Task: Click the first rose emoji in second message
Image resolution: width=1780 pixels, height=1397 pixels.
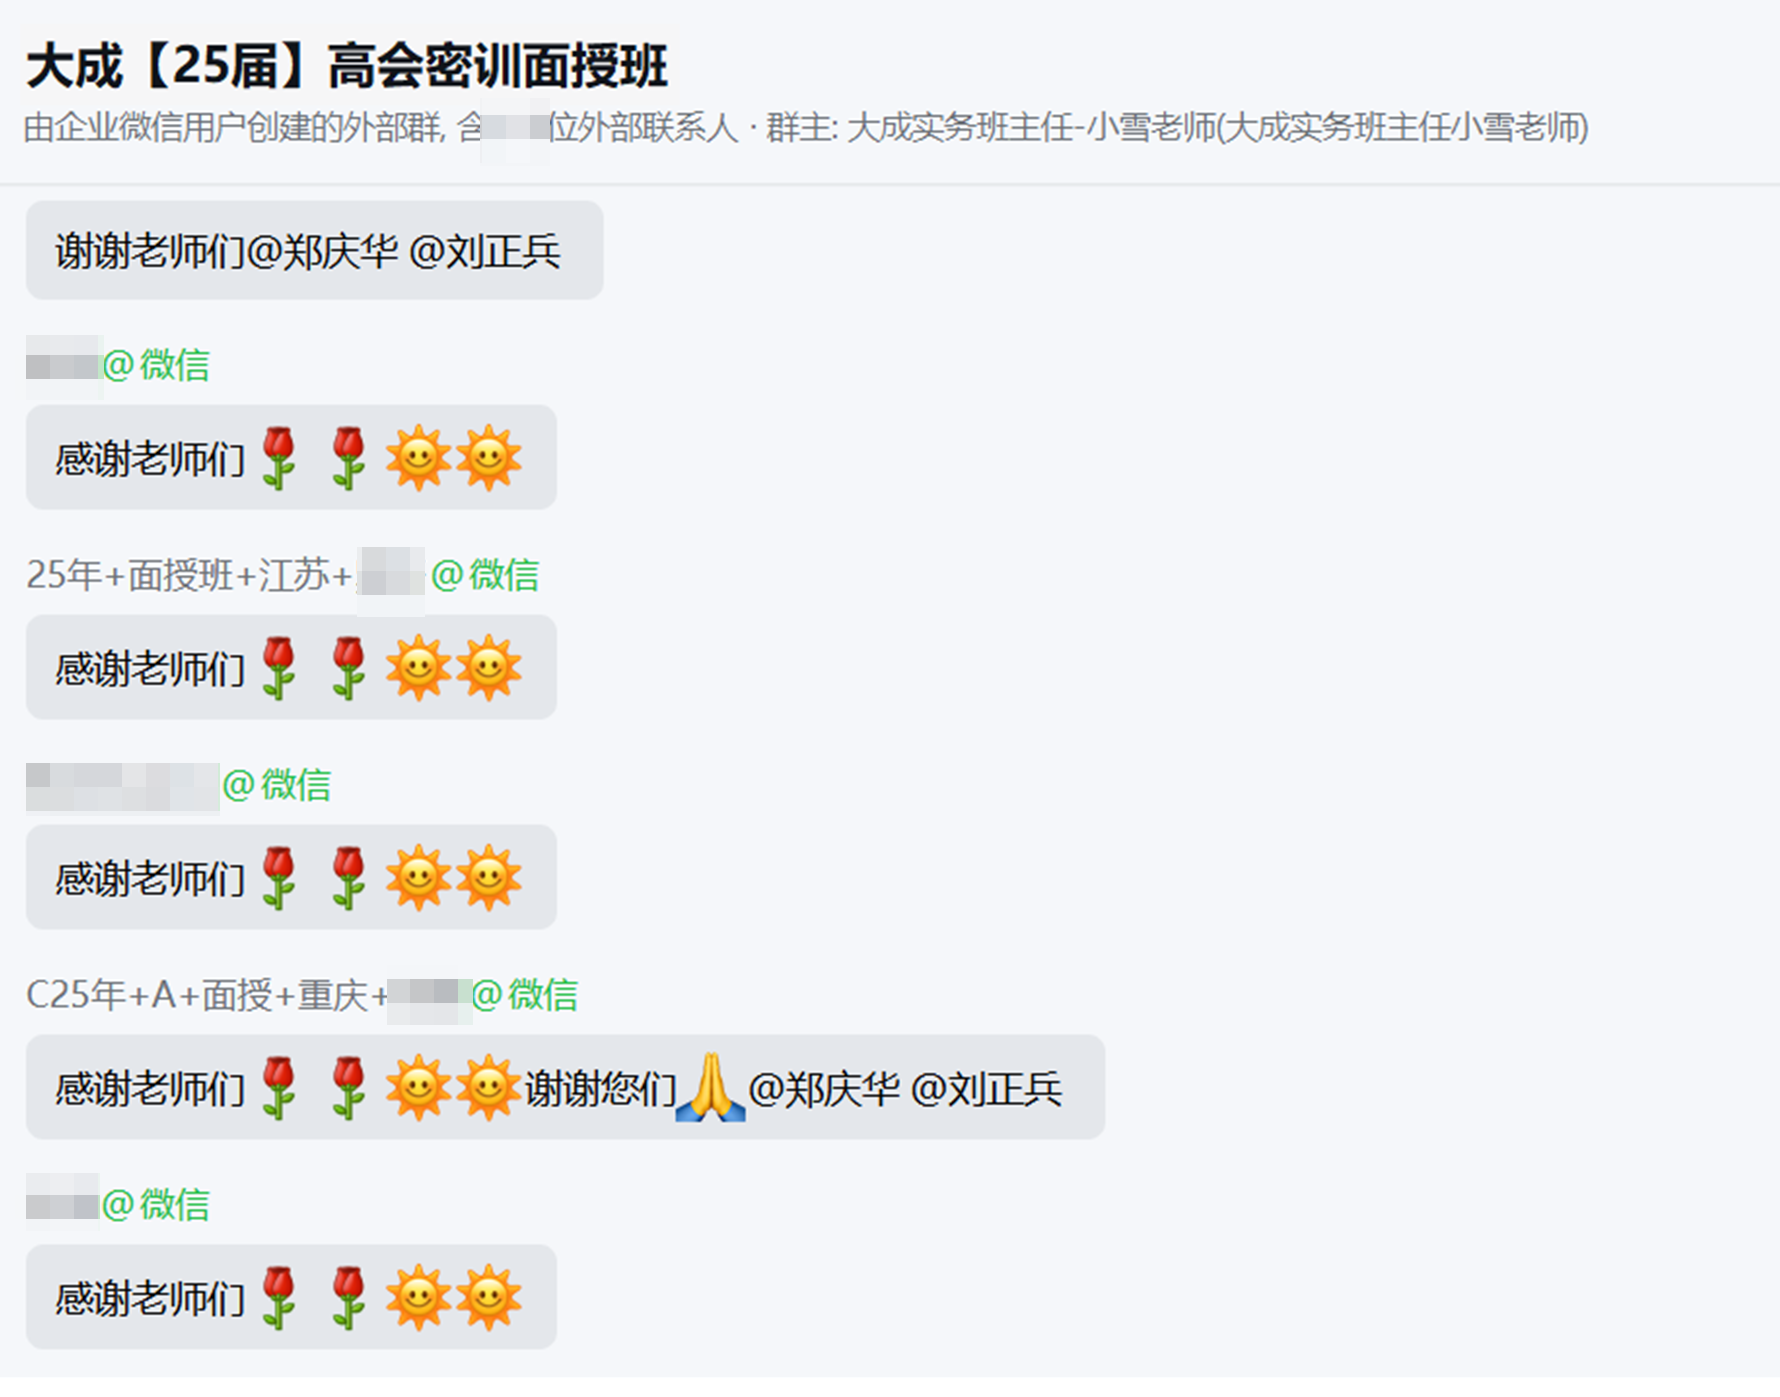Action: point(279,458)
